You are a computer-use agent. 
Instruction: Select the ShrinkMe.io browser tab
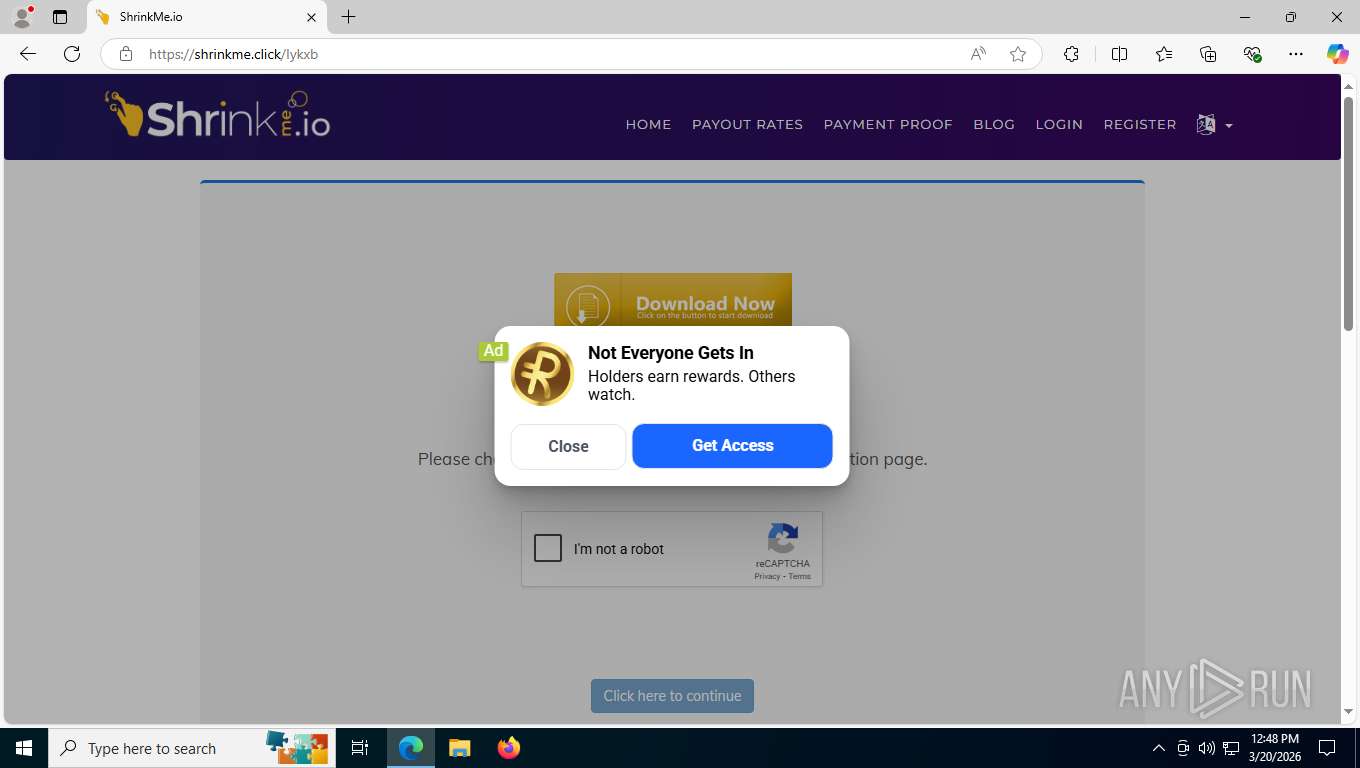pyautogui.click(x=207, y=17)
